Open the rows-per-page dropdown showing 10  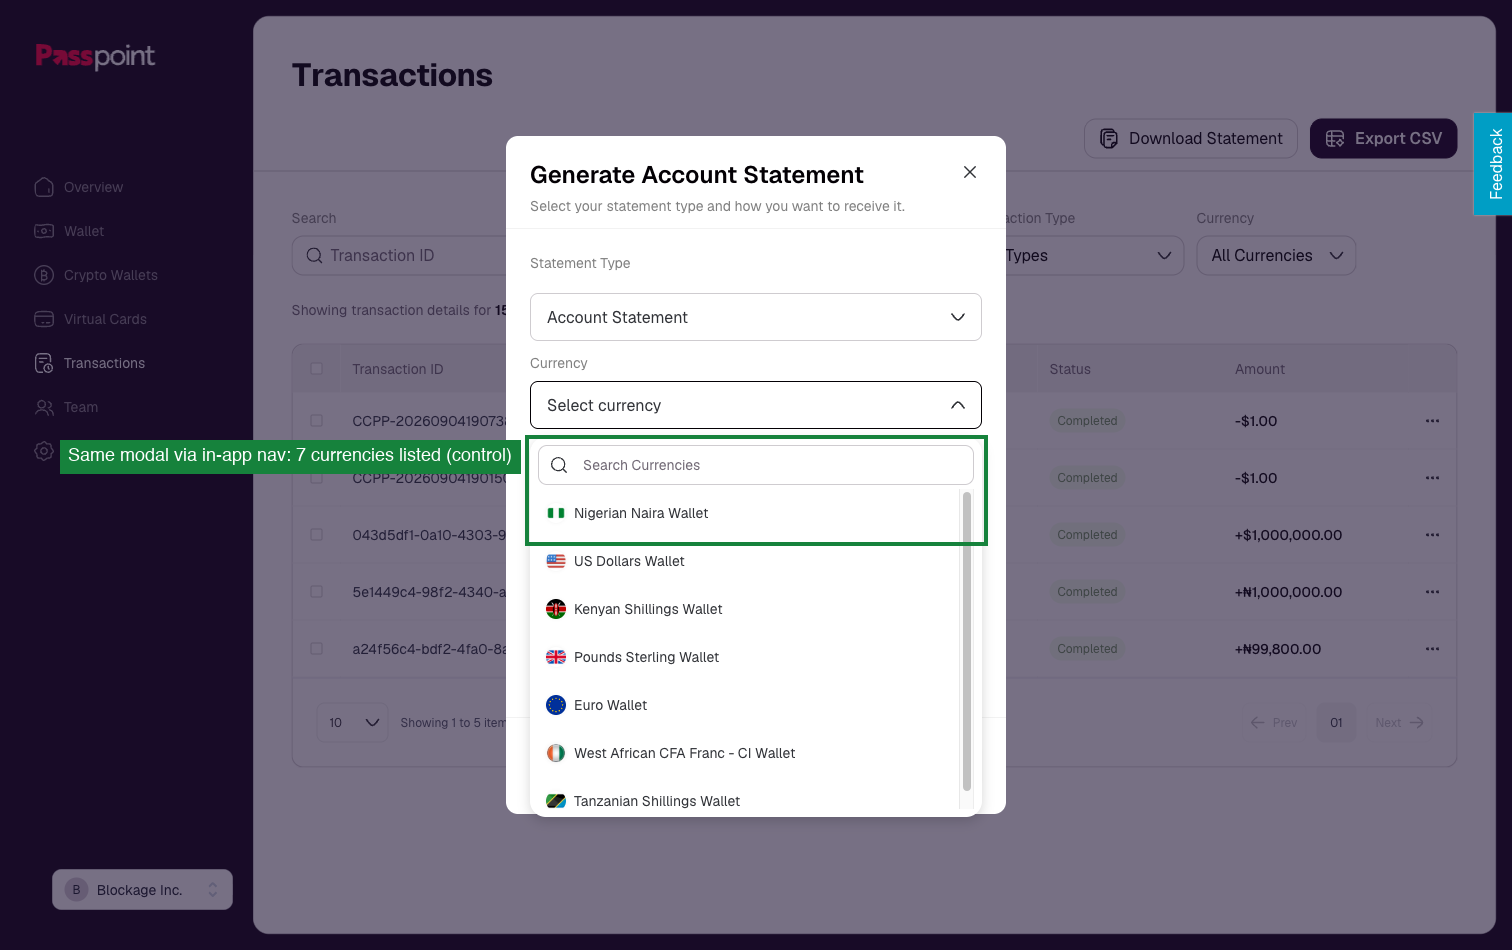(x=353, y=722)
